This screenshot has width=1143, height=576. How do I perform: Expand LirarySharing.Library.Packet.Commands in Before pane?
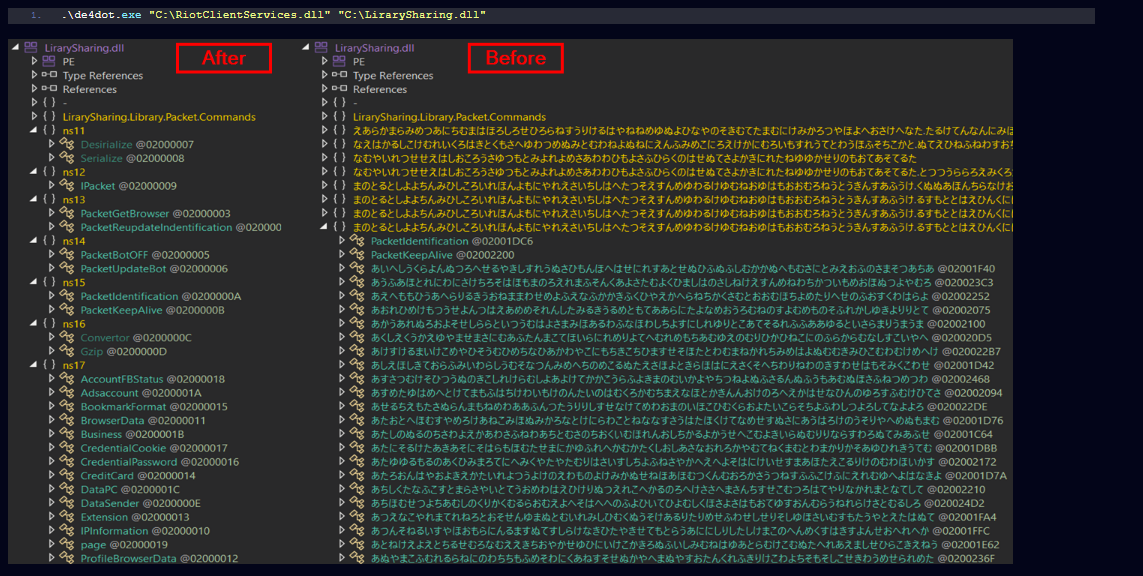pyautogui.click(x=324, y=117)
